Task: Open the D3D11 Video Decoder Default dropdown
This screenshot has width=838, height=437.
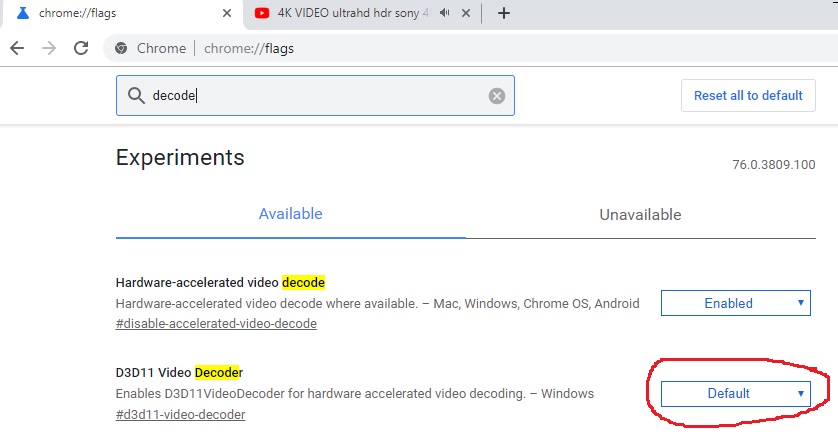Action: point(735,393)
